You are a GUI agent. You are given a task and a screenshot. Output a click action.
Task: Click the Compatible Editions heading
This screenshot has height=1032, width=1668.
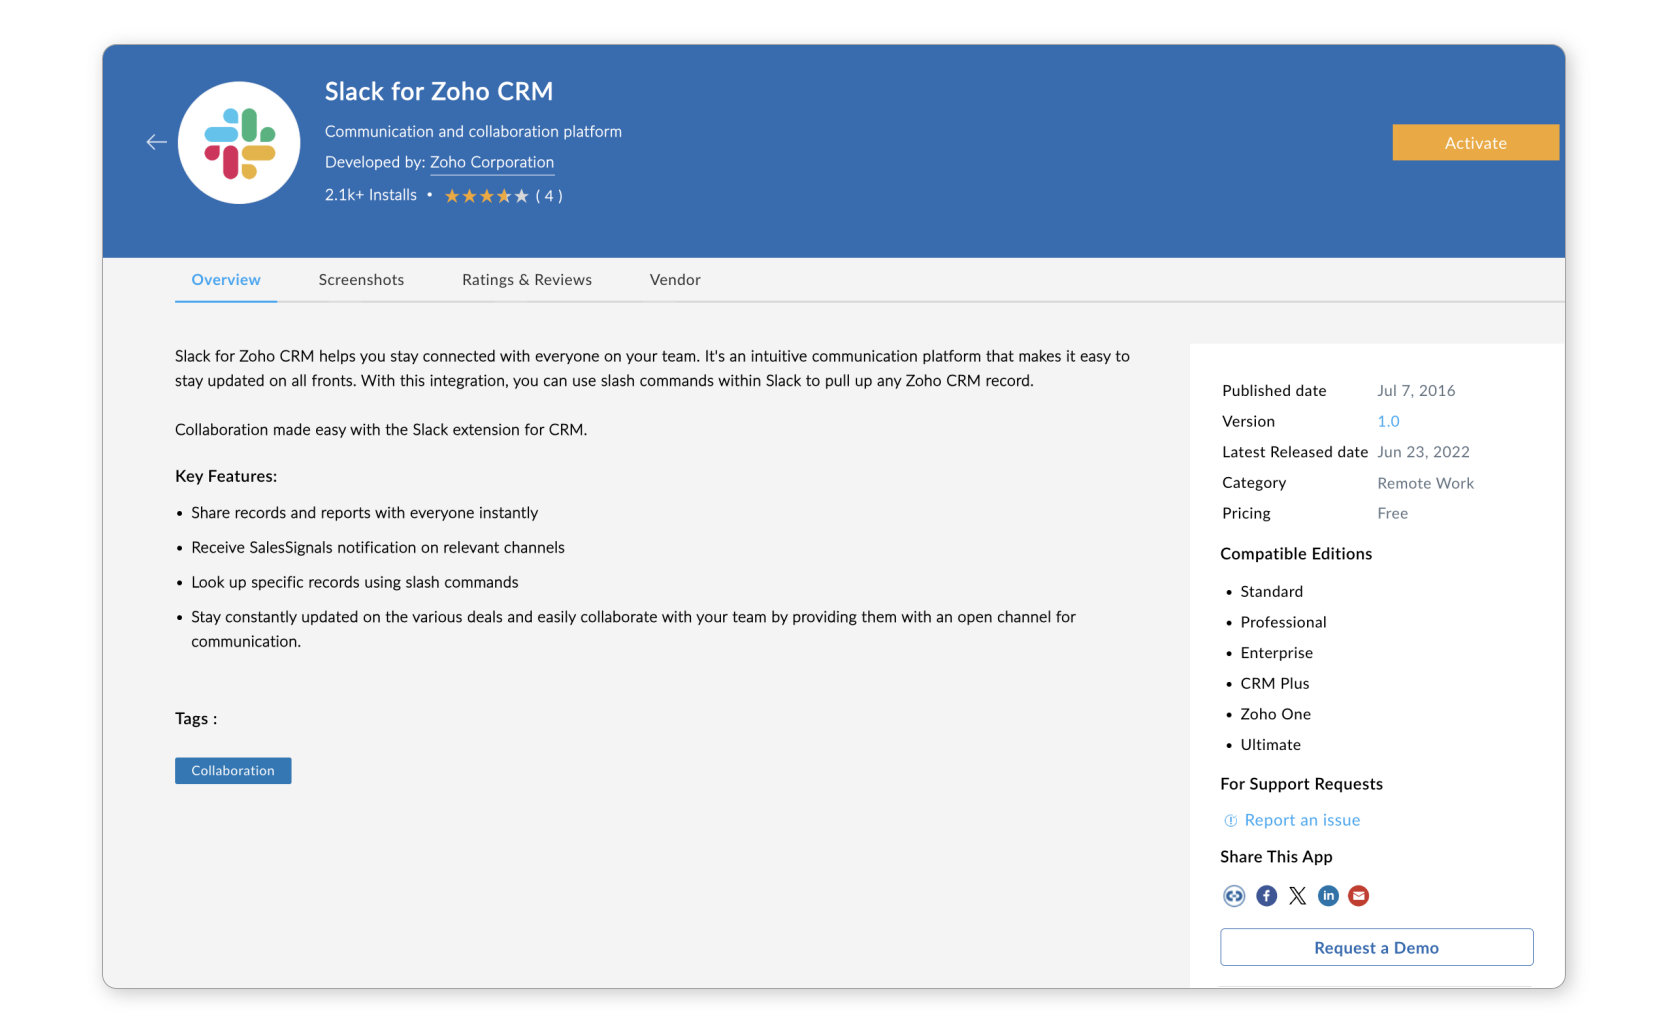click(1296, 554)
